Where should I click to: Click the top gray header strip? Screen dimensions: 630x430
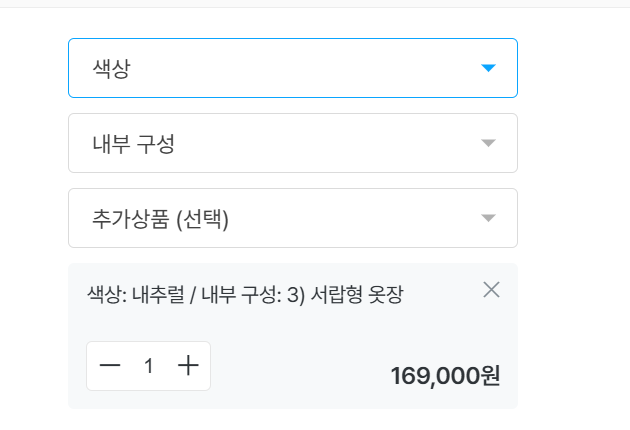pos(315,3)
